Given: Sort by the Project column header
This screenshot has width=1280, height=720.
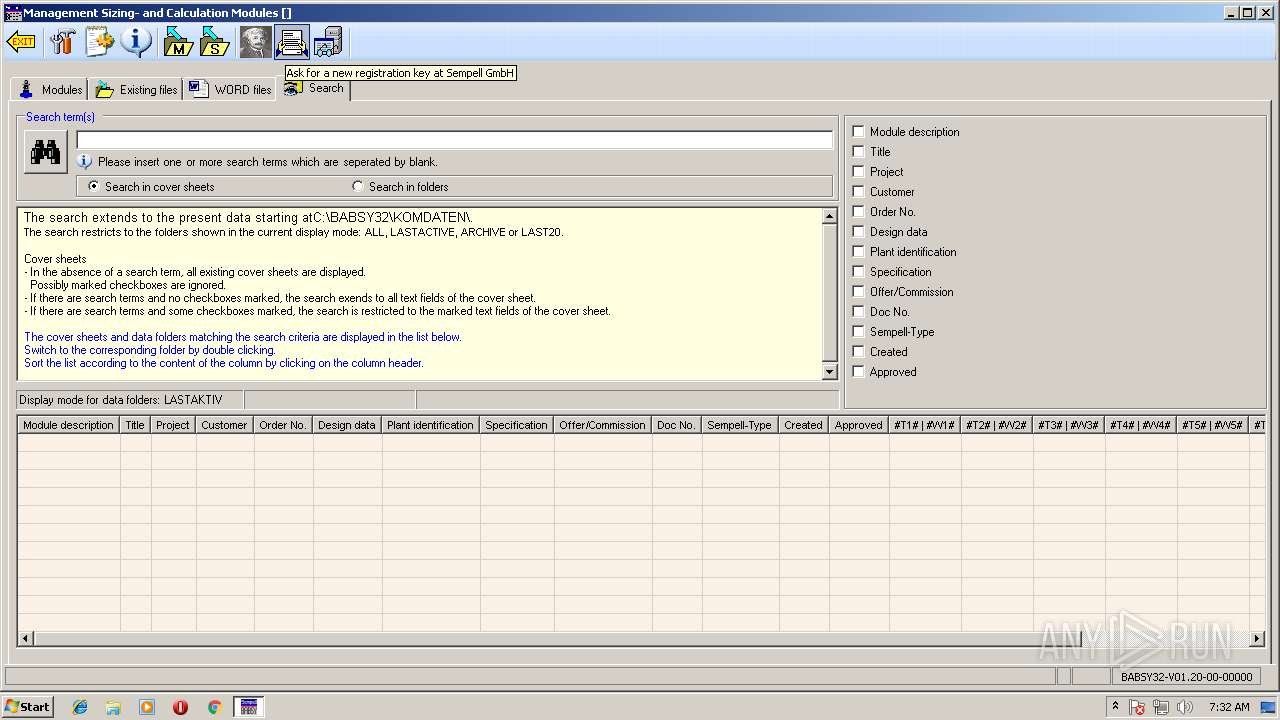Looking at the screenshot, I should click(x=173, y=425).
